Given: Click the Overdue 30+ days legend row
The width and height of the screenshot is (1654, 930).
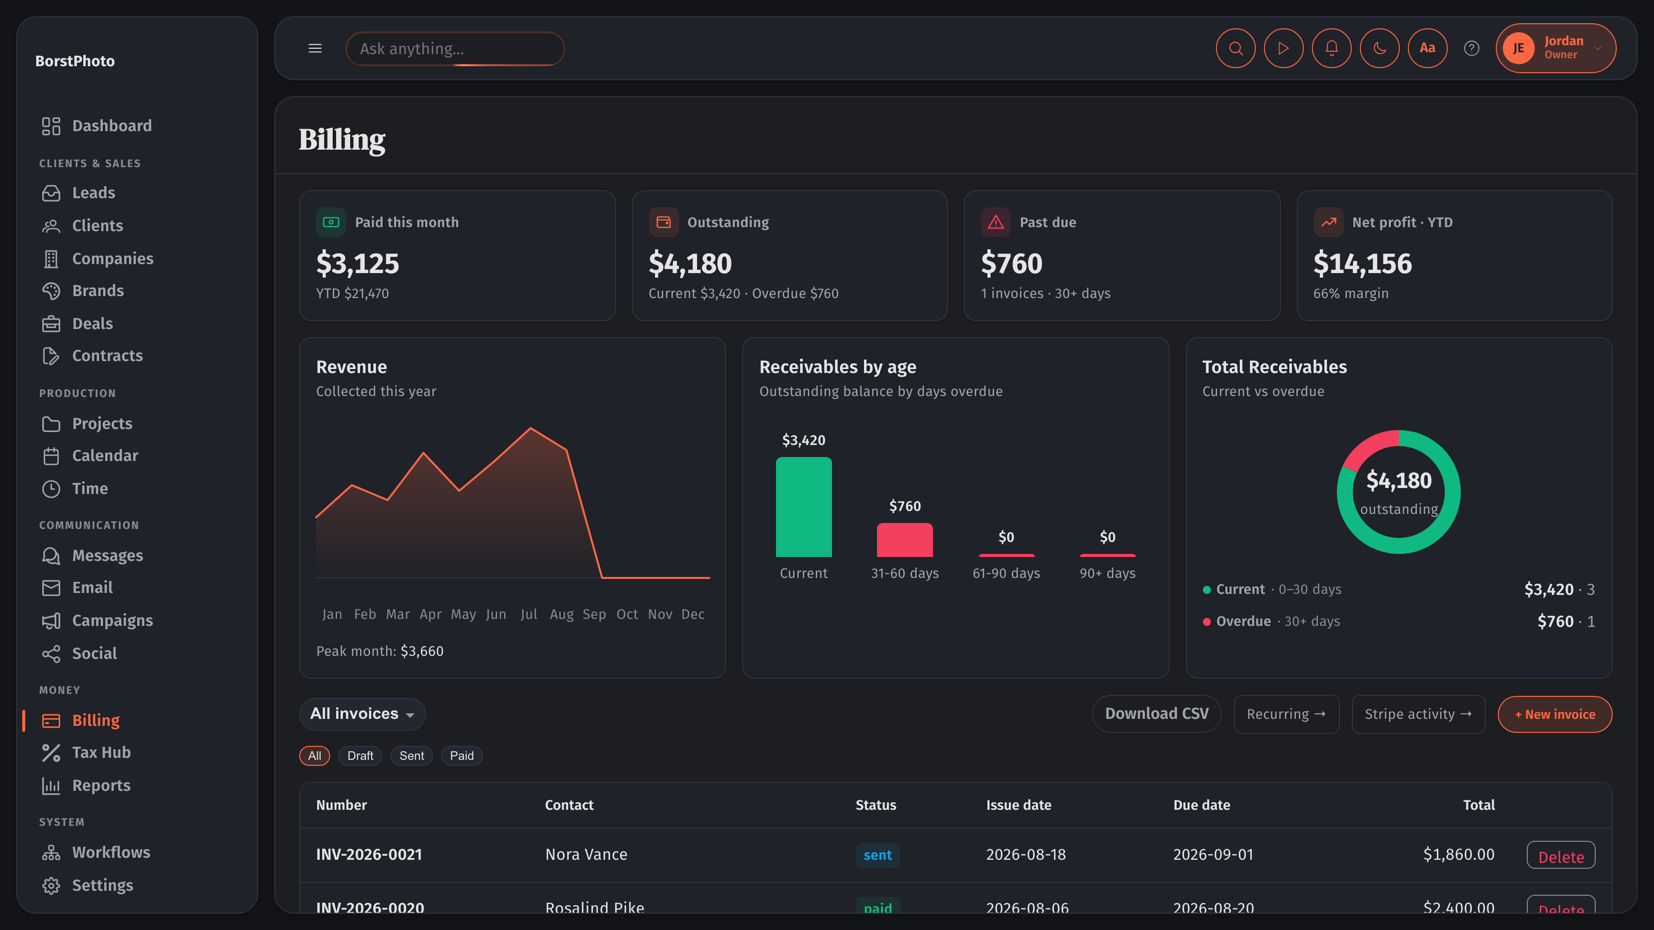Looking at the screenshot, I should point(1399,622).
